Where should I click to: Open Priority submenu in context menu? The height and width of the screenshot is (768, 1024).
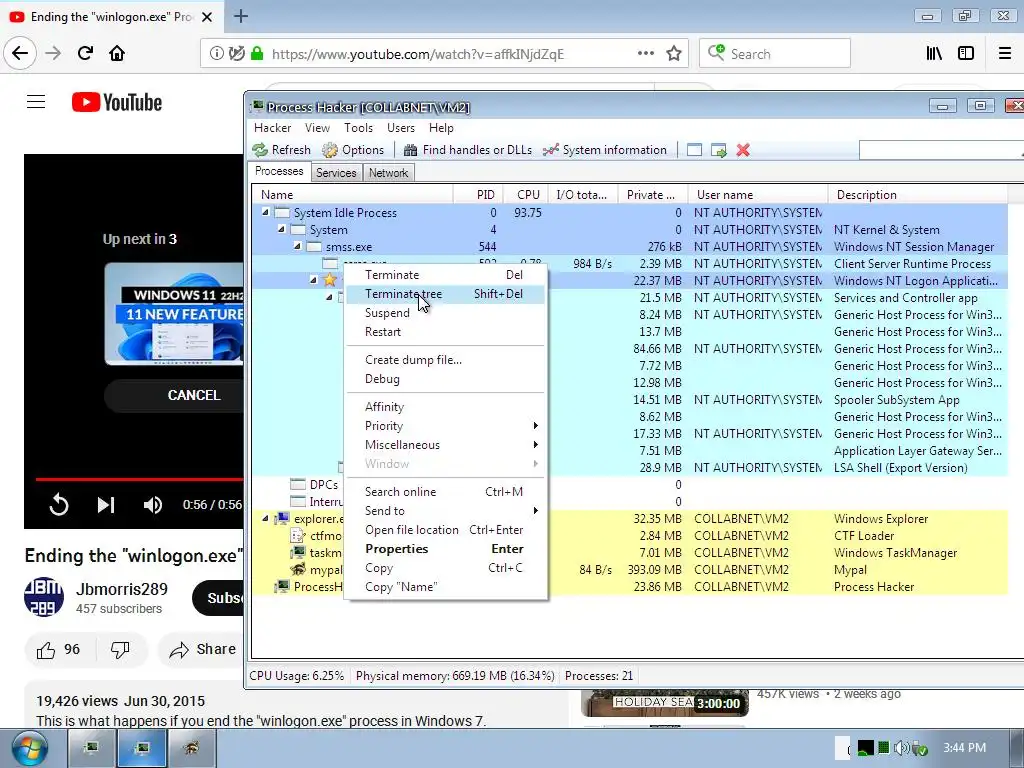(x=445, y=426)
